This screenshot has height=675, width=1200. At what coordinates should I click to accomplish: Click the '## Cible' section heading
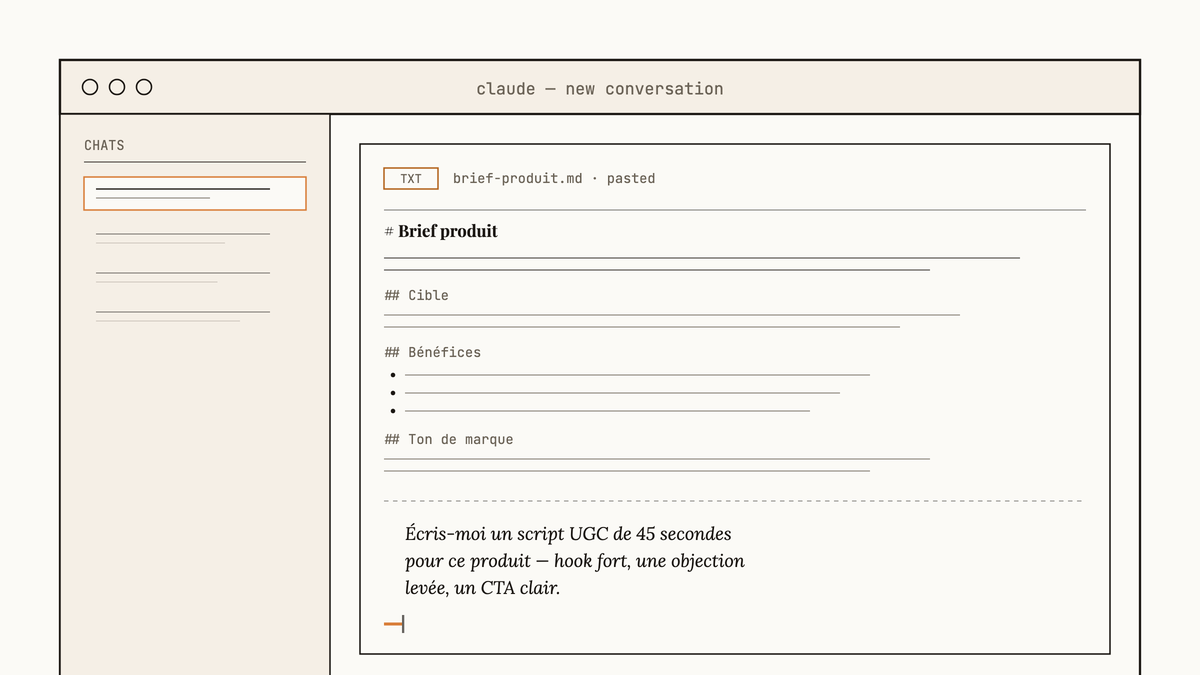click(416, 295)
